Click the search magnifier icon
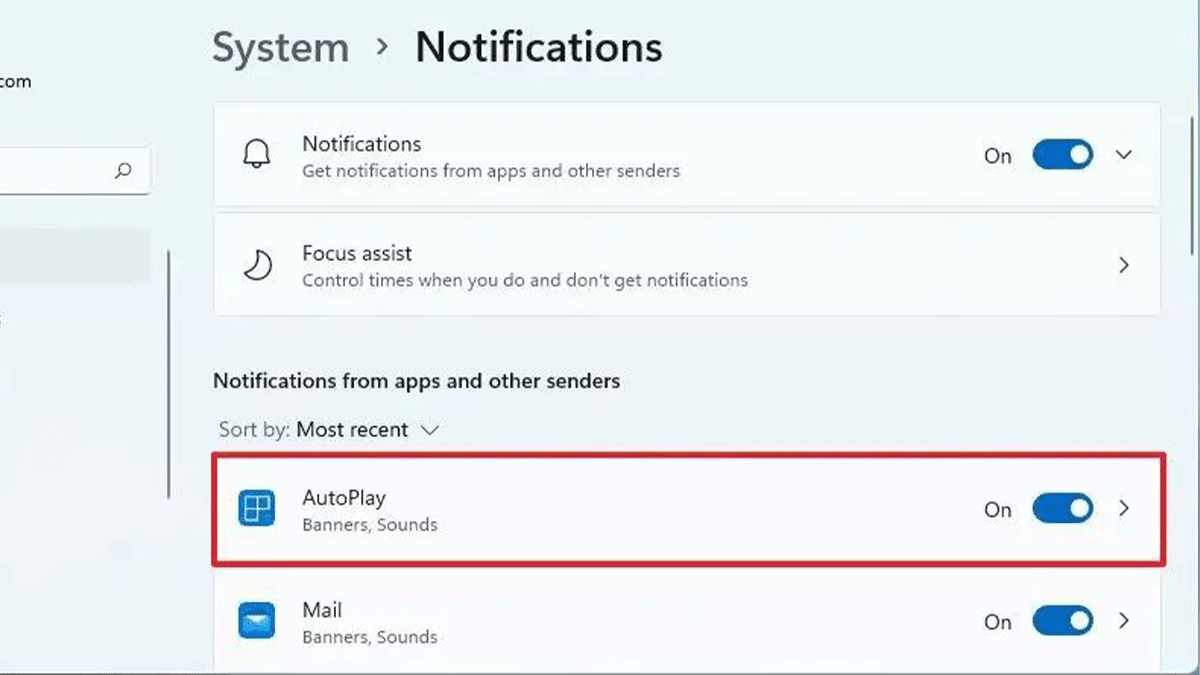 (x=123, y=171)
